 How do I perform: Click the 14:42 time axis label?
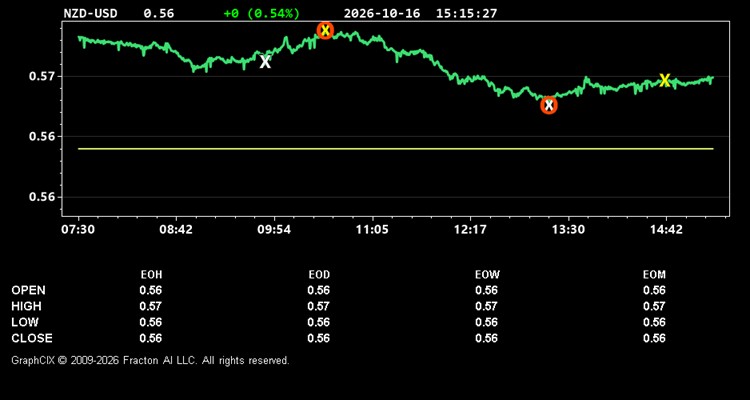pos(665,229)
